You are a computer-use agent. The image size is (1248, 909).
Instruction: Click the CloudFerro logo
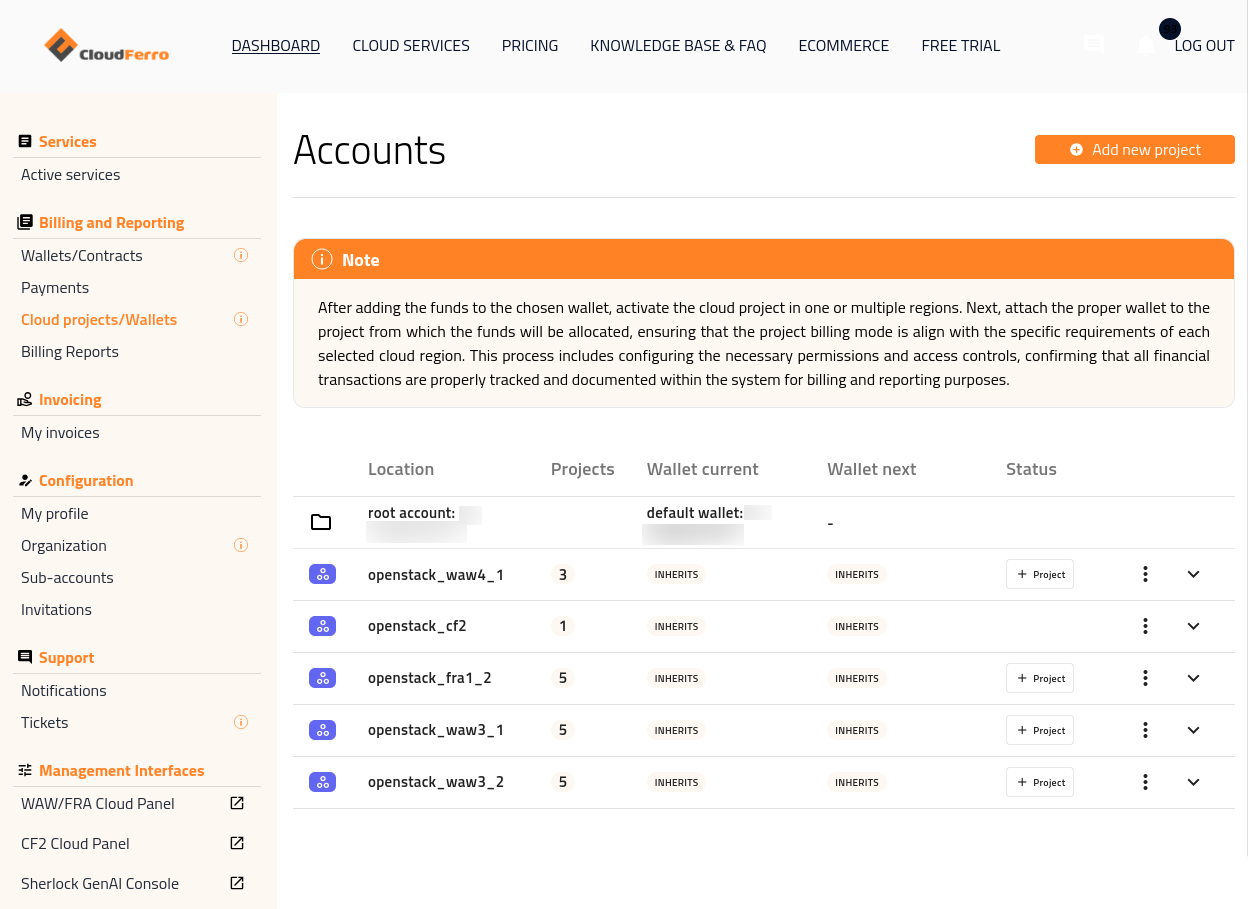coord(107,46)
